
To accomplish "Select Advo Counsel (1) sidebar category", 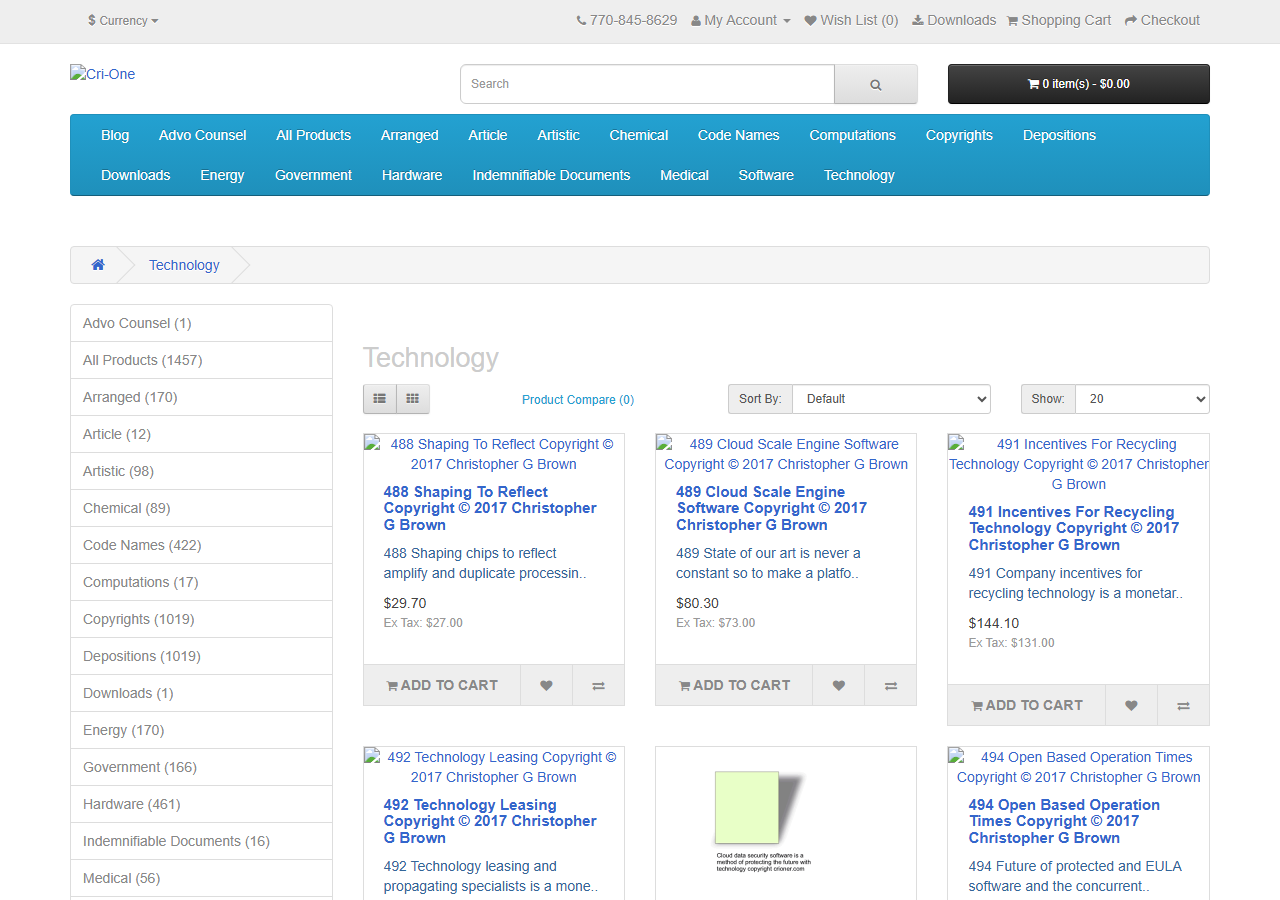I will pyautogui.click(x=201, y=323).
